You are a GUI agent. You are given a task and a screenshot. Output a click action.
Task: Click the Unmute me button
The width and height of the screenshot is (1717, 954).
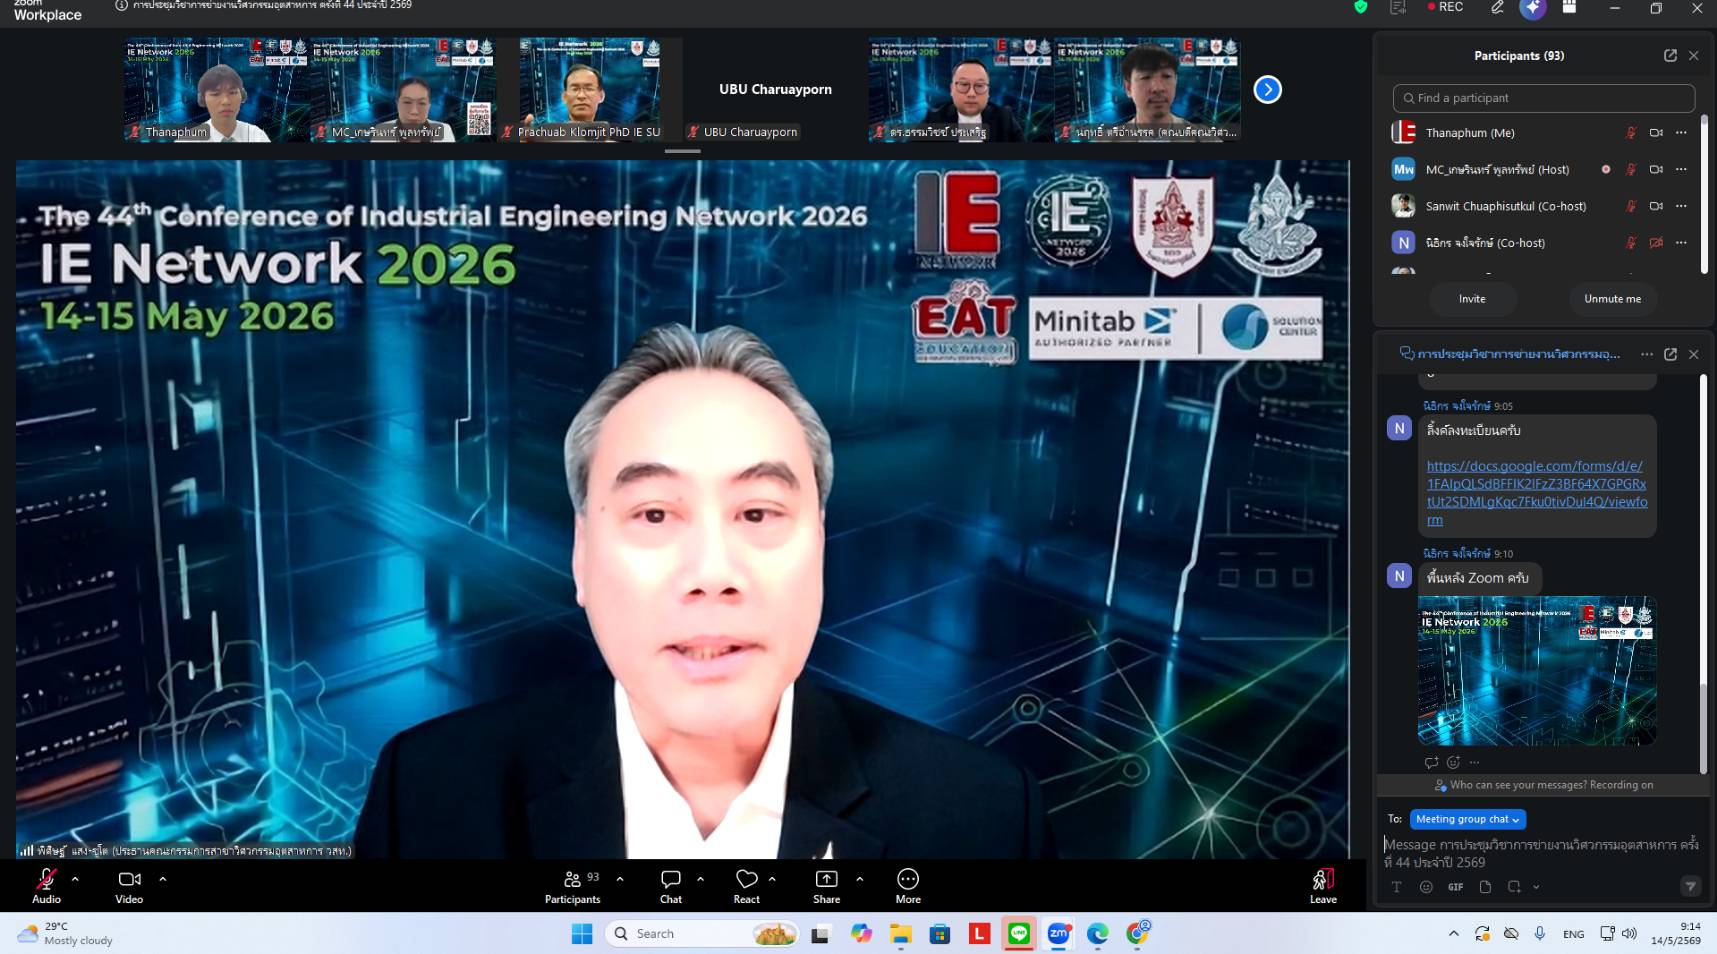click(x=1612, y=299)
